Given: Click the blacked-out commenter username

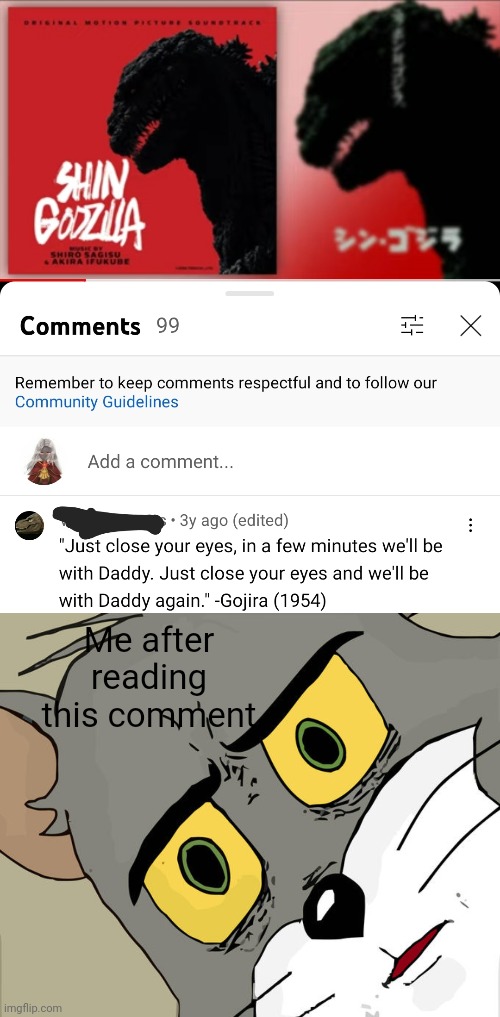Looking at the screenshot, I should 110,521.
